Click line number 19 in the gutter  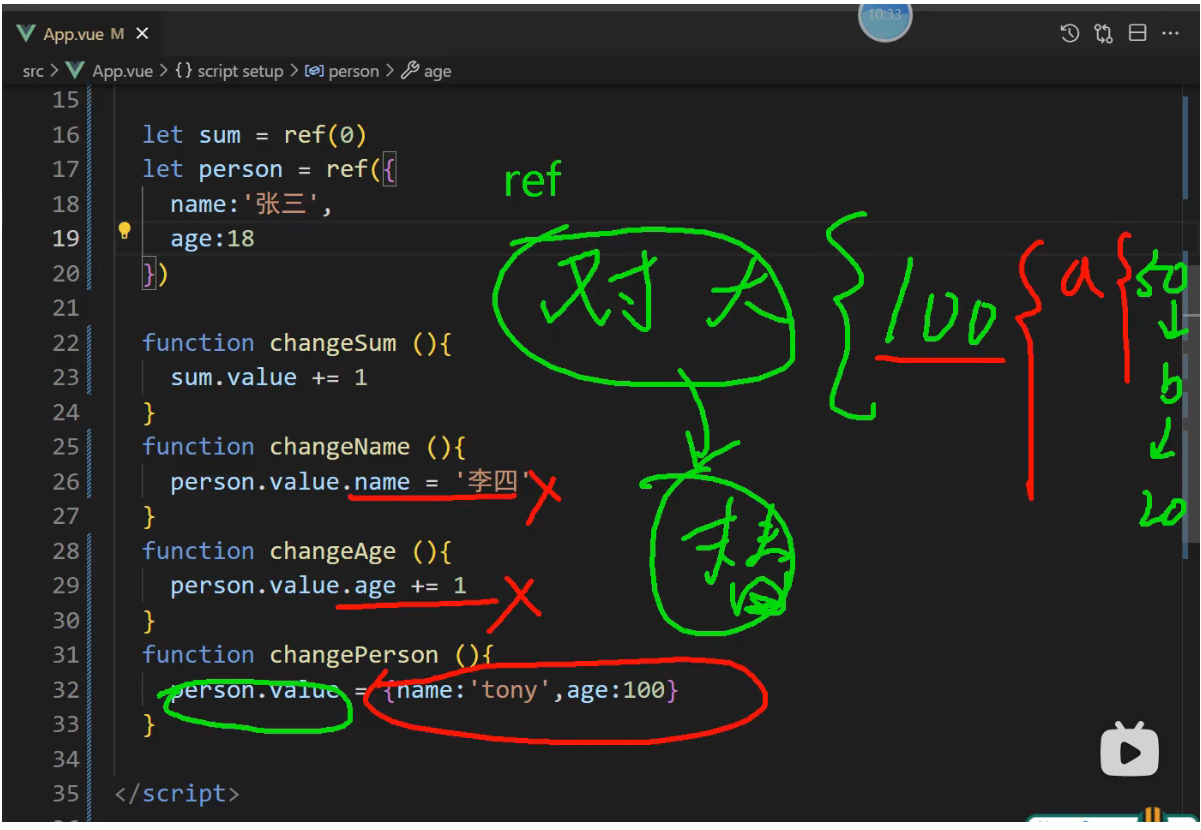pos(66,238)
